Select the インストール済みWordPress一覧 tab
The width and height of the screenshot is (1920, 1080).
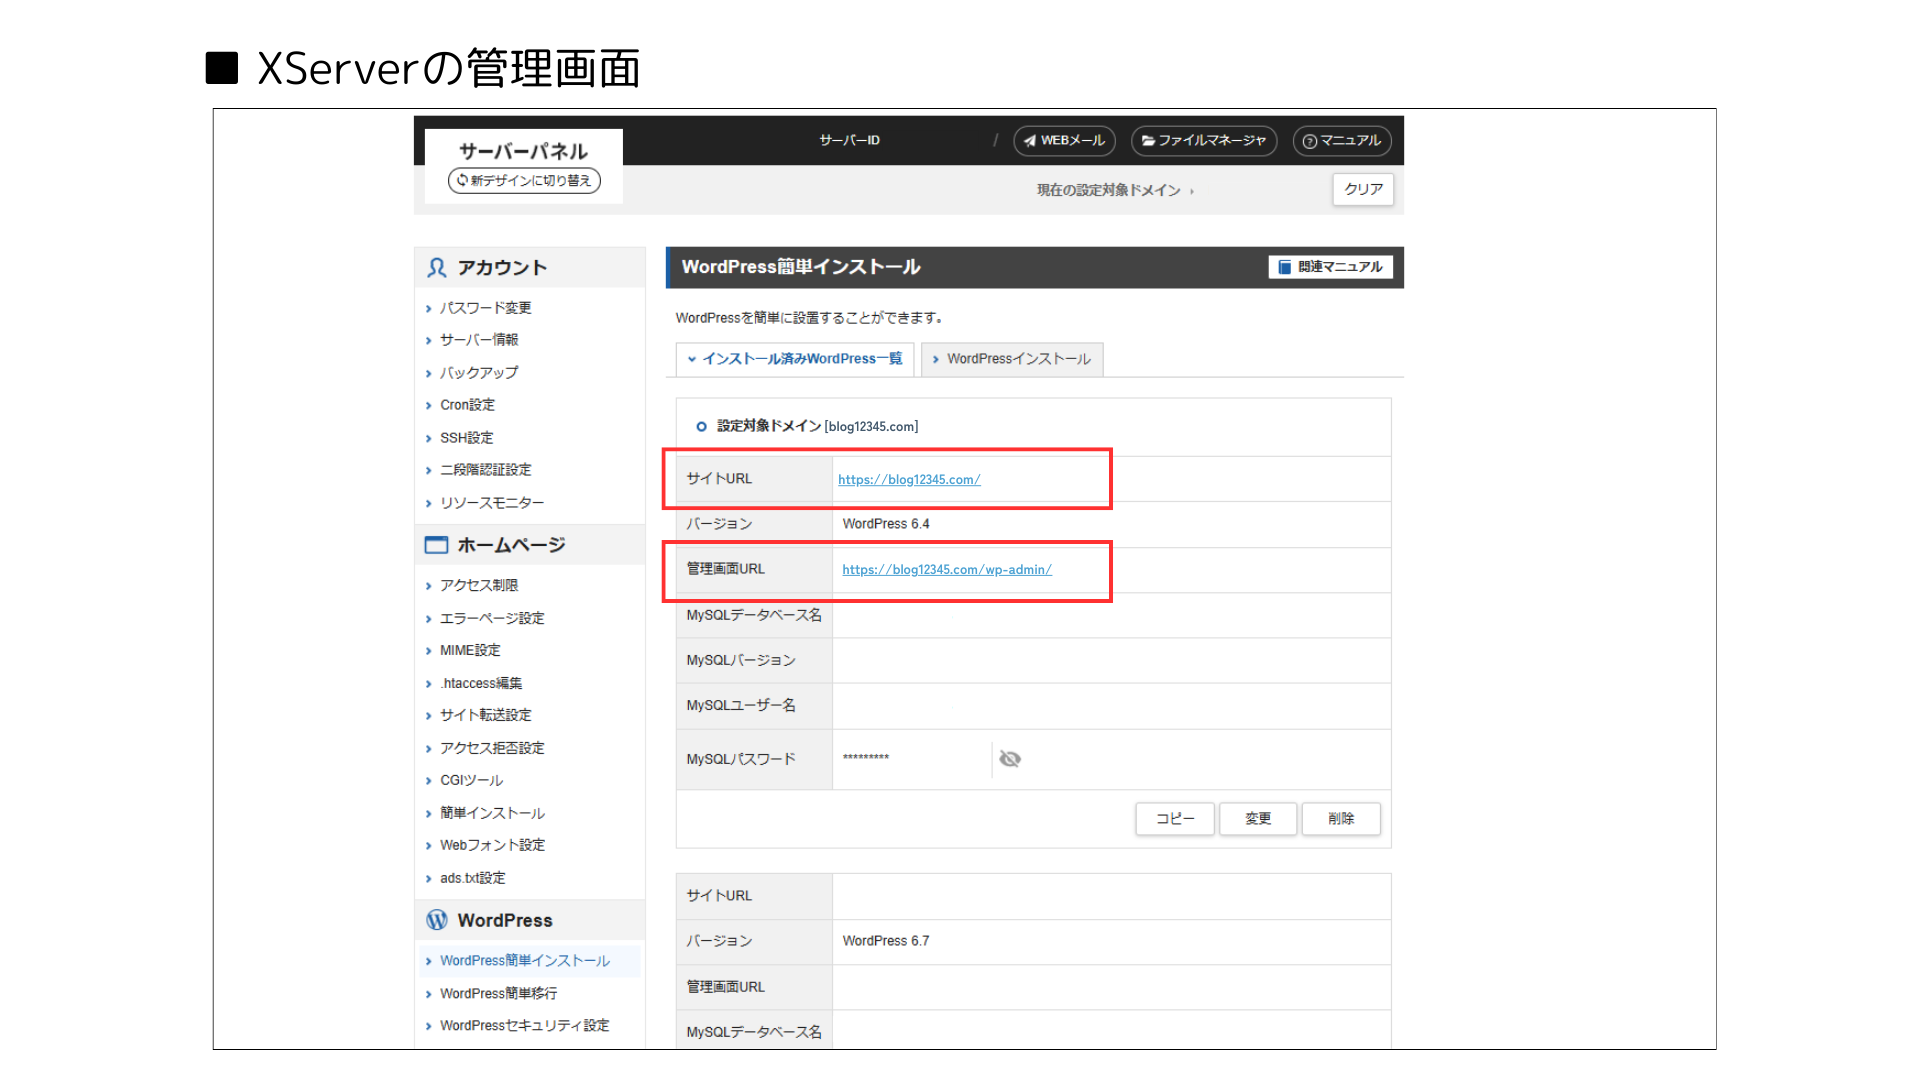tap(795, 359)
